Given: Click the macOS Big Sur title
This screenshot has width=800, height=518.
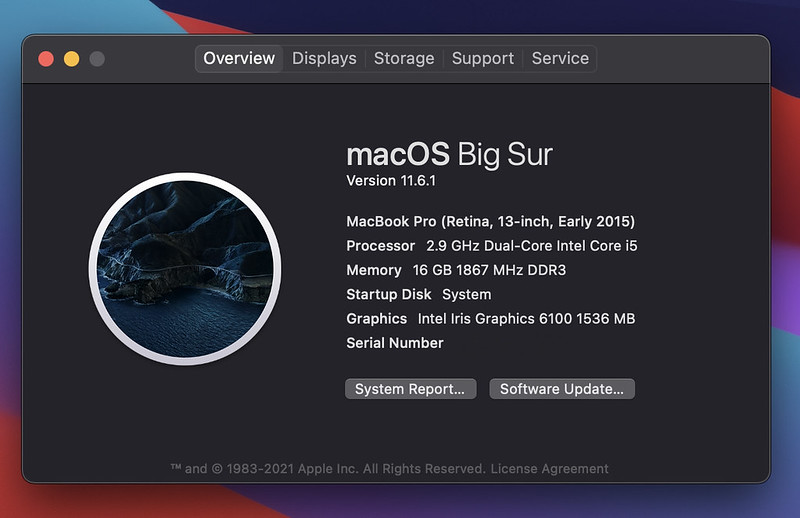Looking at the screenshot, I should 449,154.
